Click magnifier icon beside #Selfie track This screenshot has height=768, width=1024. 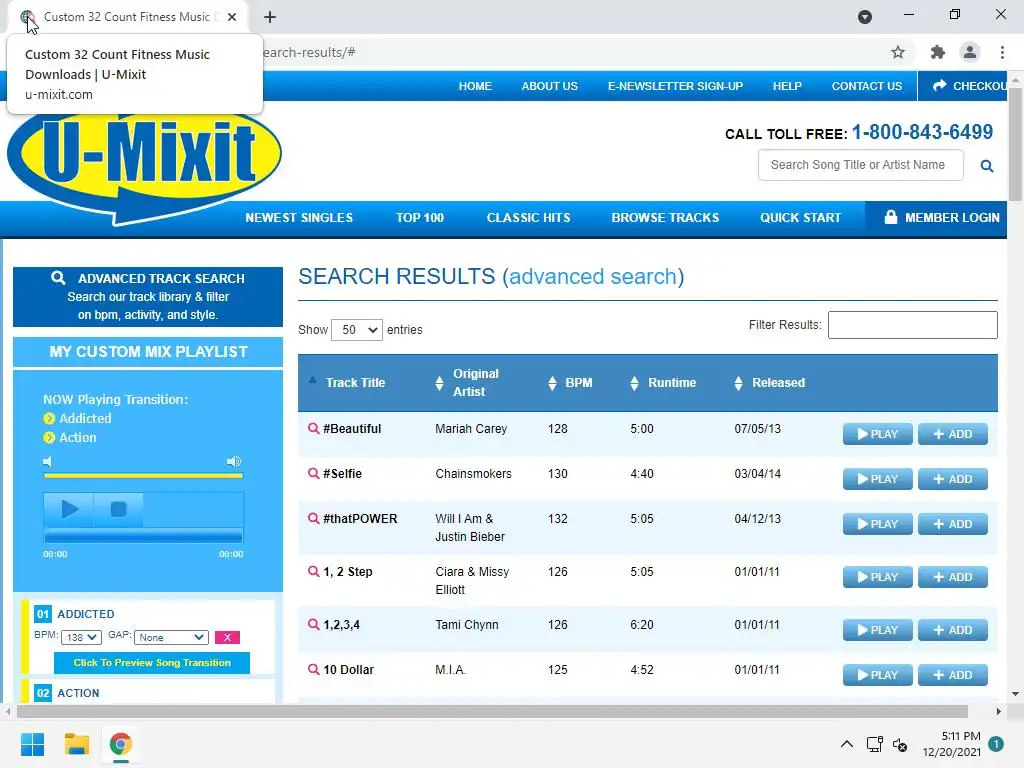coord(313,473)
